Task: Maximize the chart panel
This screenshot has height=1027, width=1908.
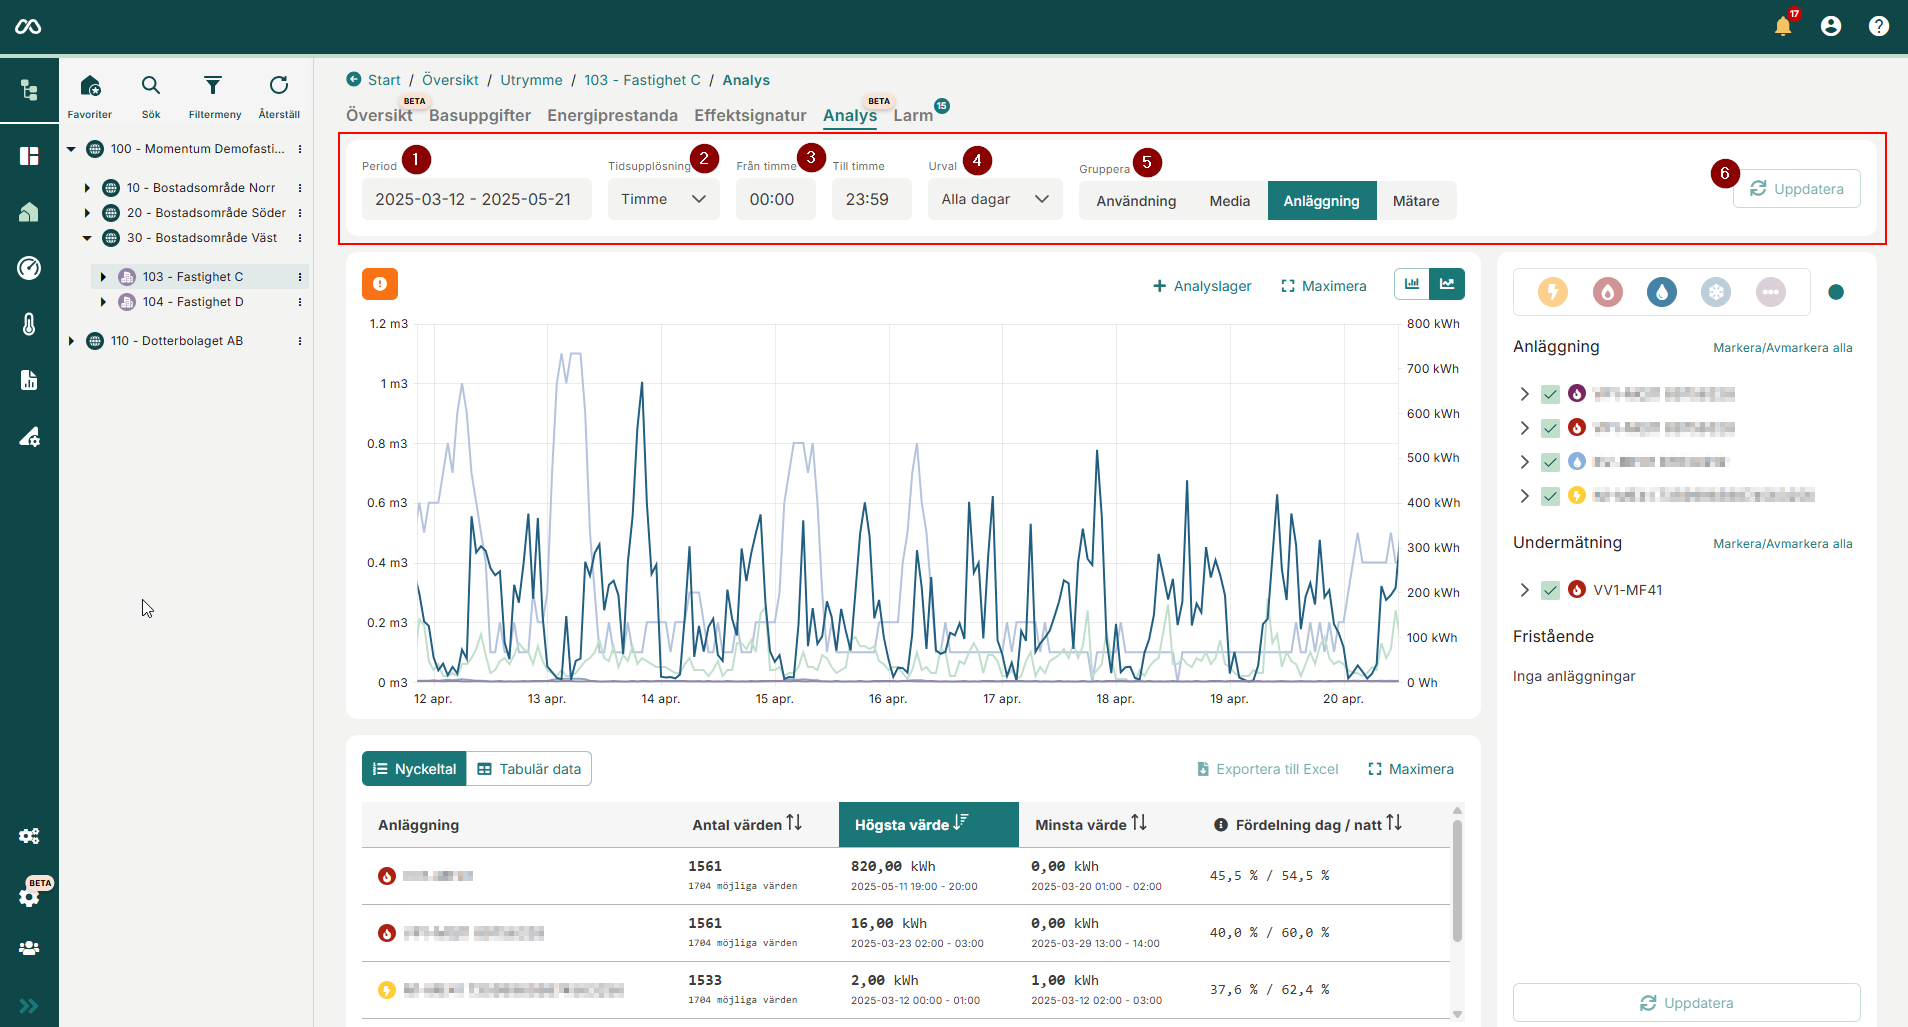Action: [x=1323, y=286]
